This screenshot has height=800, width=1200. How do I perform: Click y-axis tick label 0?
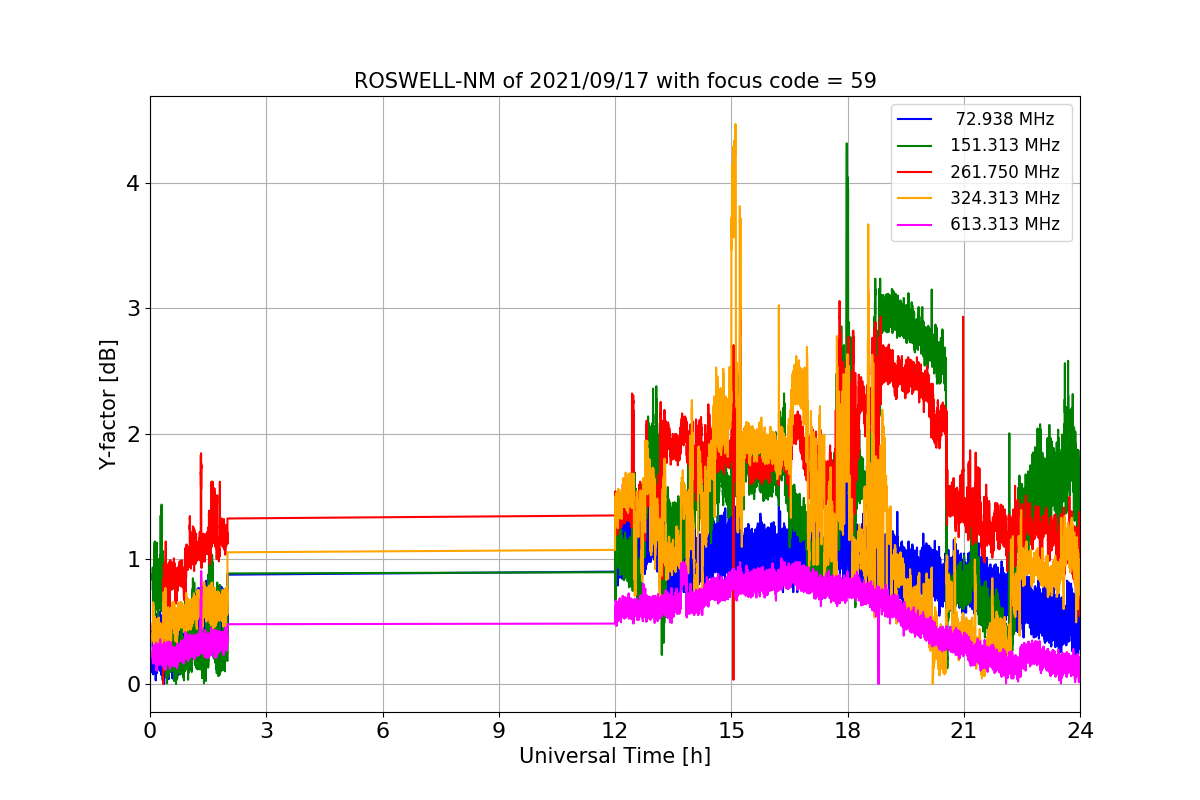point(133,685)
